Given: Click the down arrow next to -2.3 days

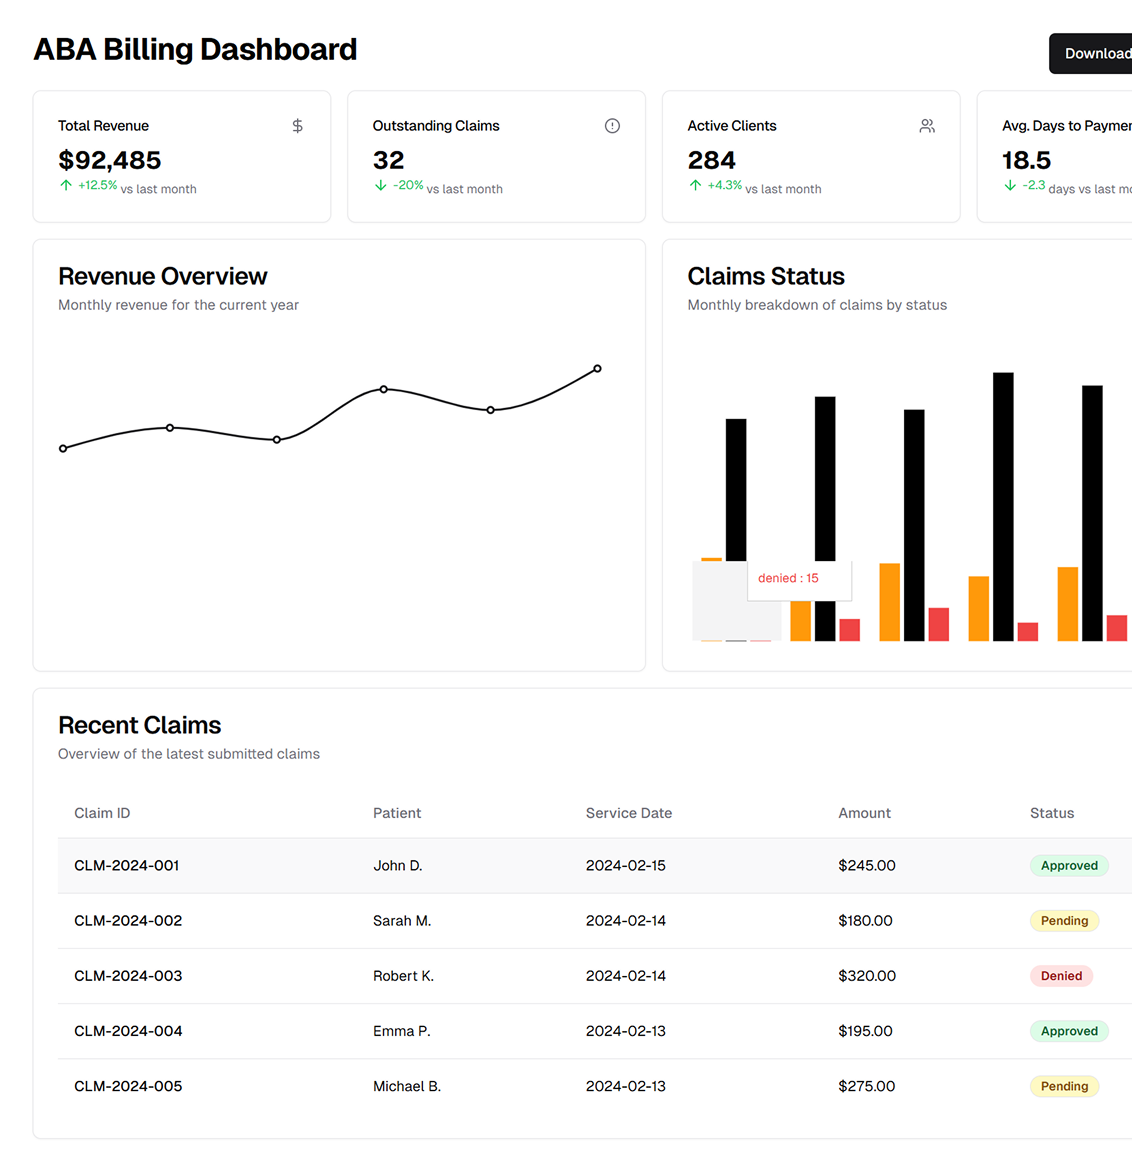Looking at the screenshot, I should tap(1009, 186).
